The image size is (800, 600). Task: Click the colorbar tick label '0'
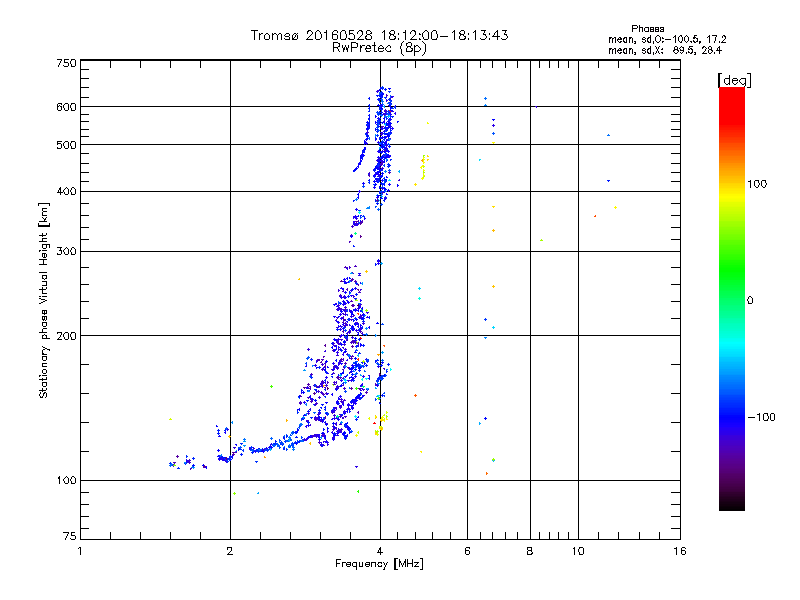750,301
